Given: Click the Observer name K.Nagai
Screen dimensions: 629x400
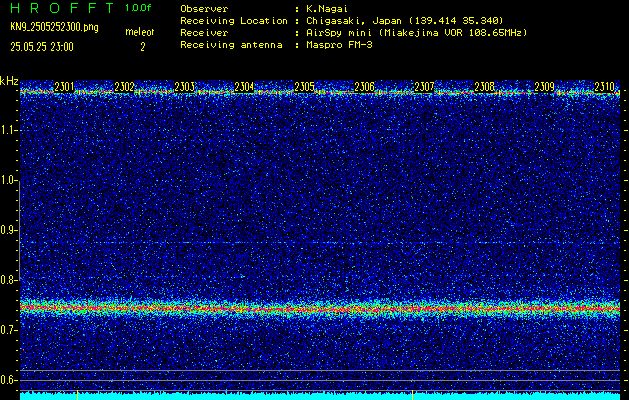Looking at the screenshot, I should 327,8.
